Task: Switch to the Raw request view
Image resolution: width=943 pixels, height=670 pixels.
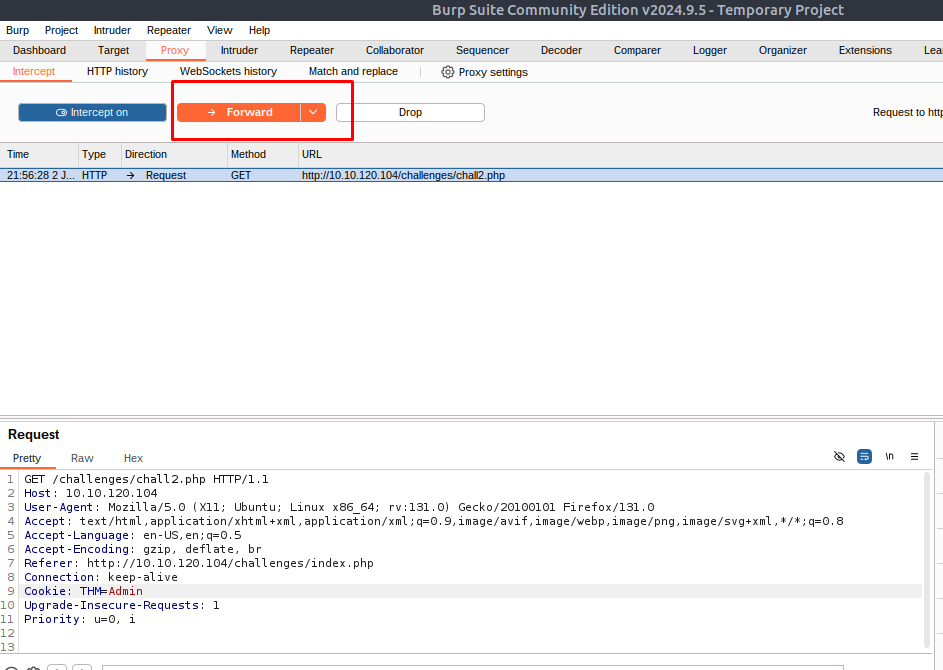Action: [x=82, y=458]
